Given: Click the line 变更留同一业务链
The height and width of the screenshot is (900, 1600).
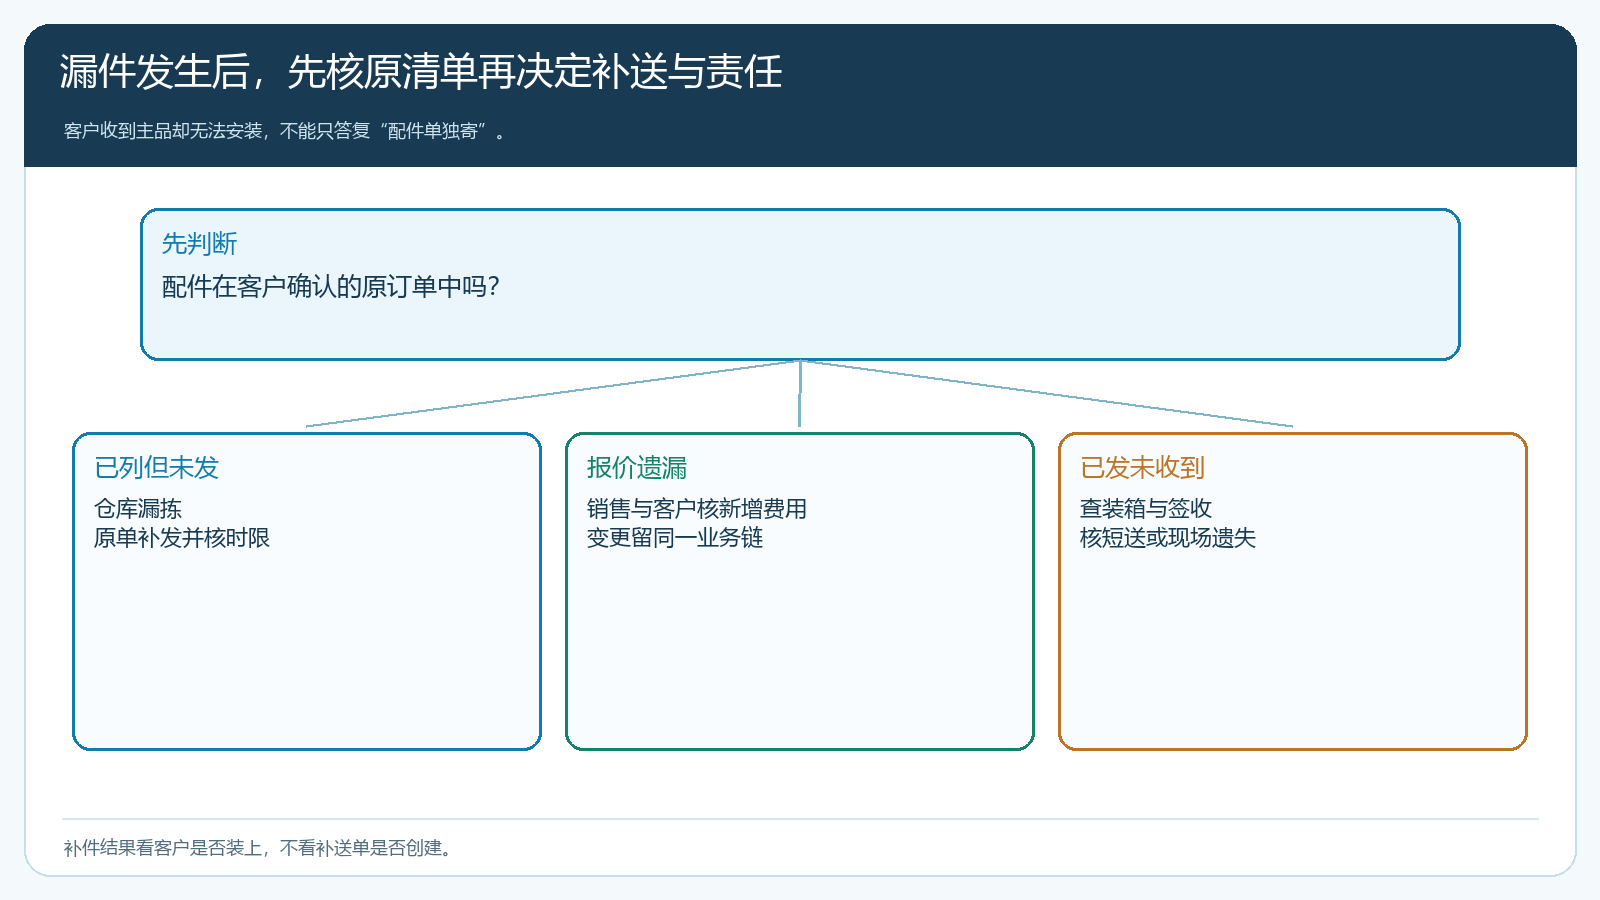Looking at the screenshot, I should pos(675,538).
